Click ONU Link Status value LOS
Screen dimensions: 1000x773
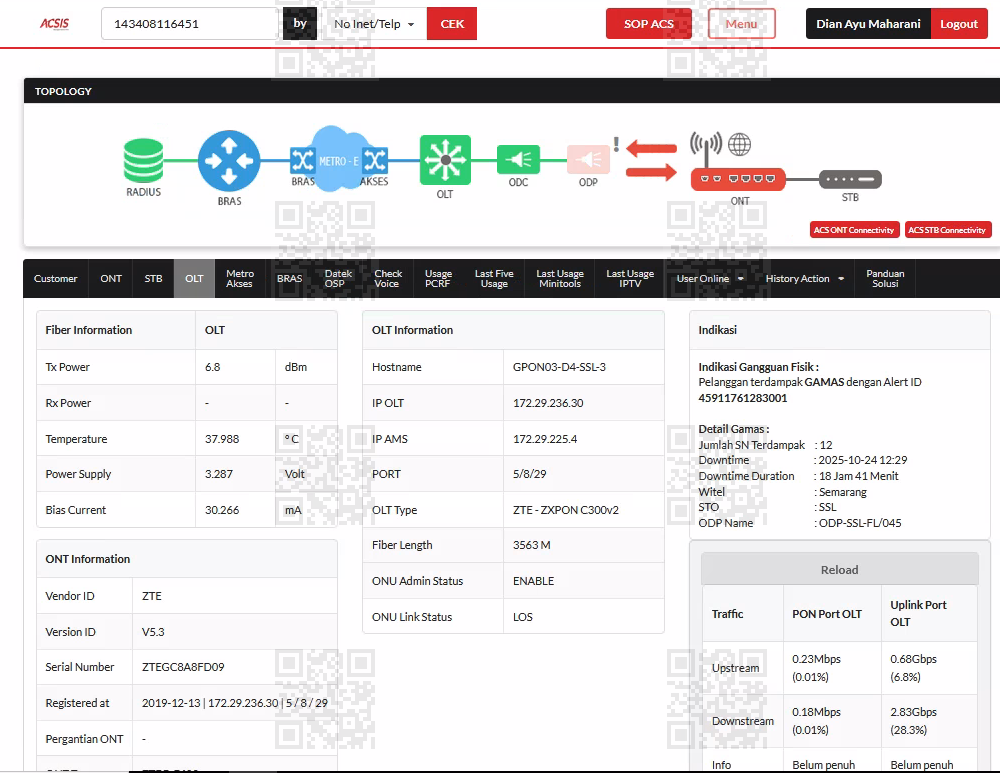(522, 617)
